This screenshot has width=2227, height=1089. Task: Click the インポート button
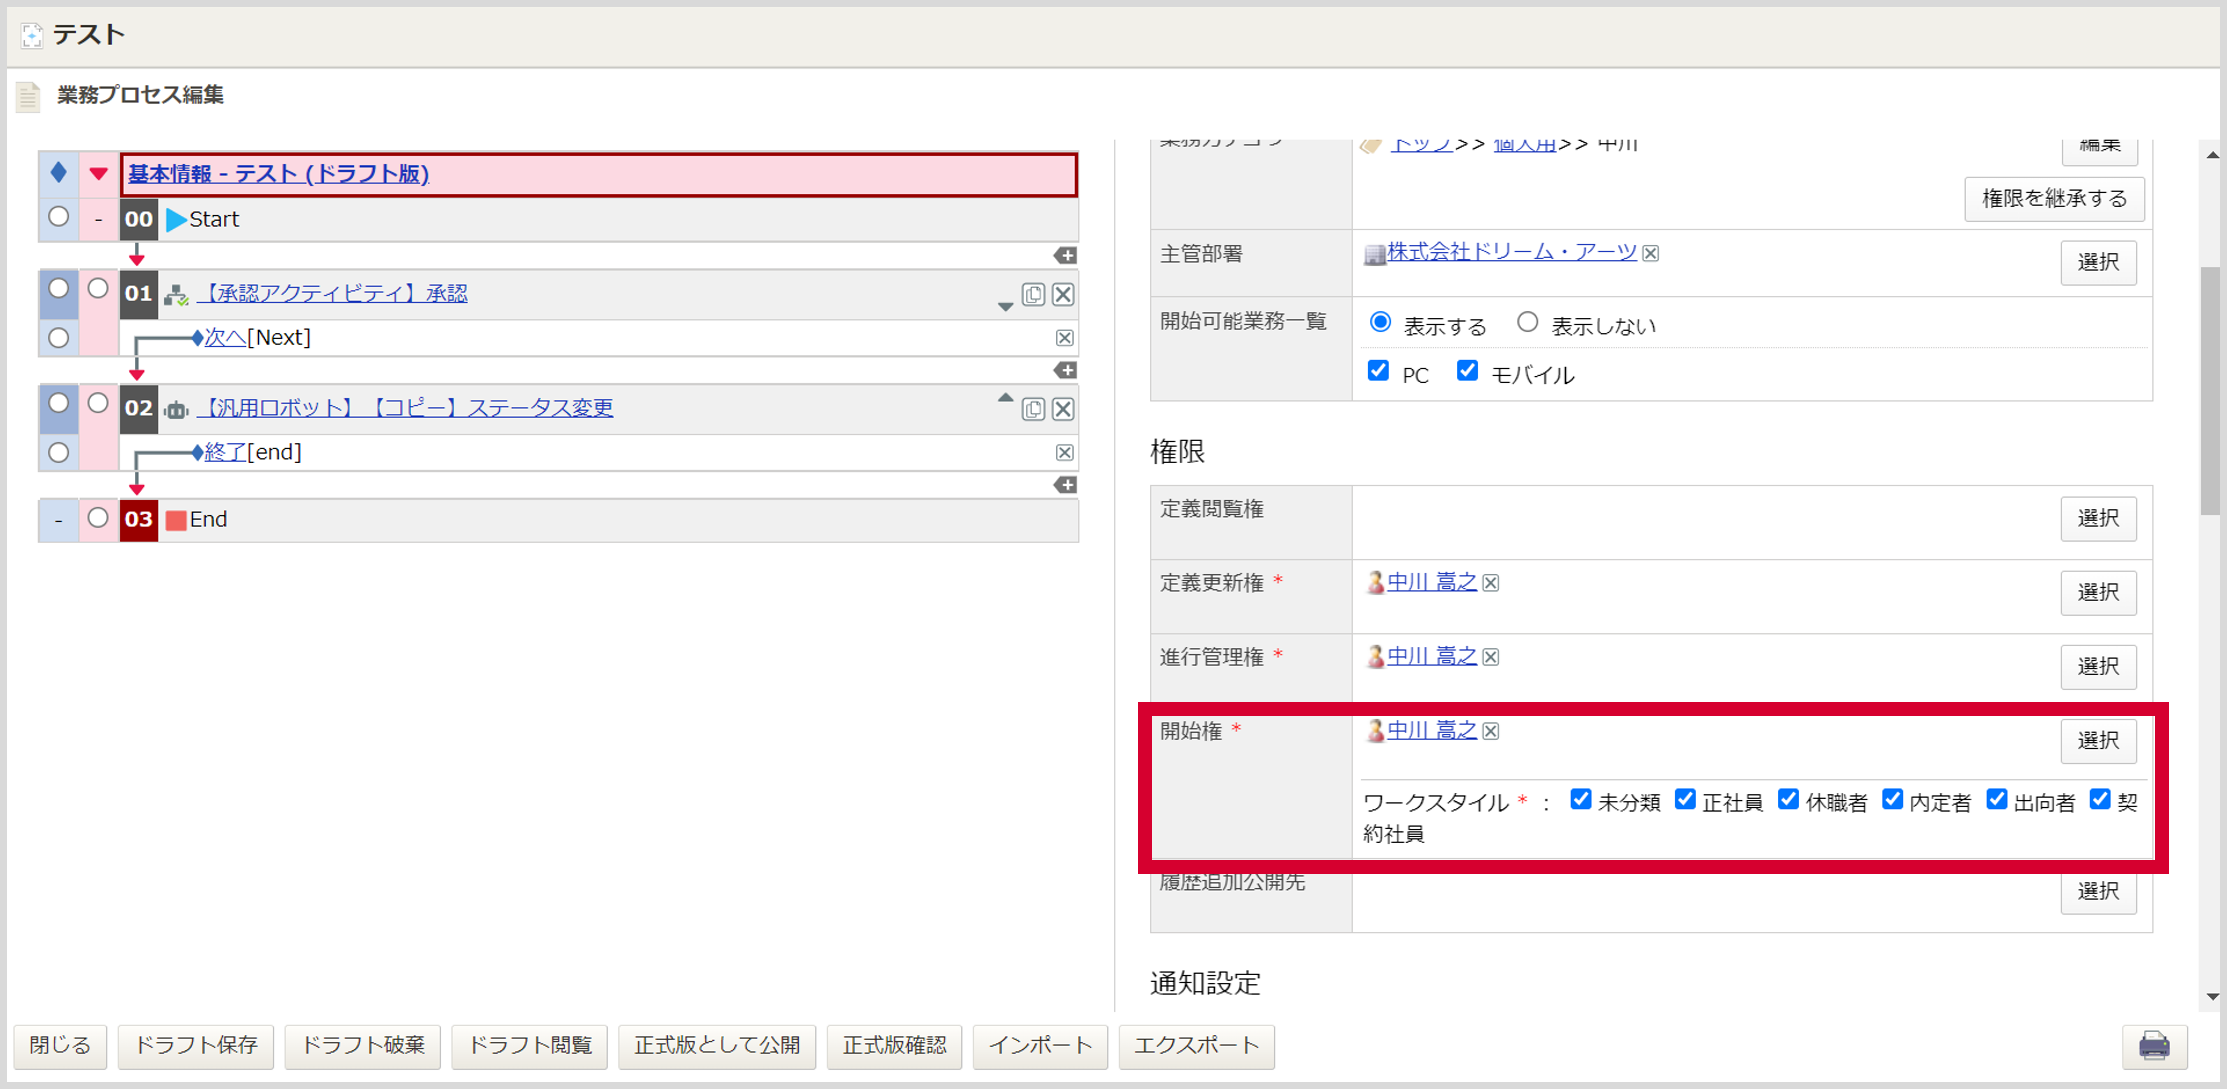point(1040,1046)
